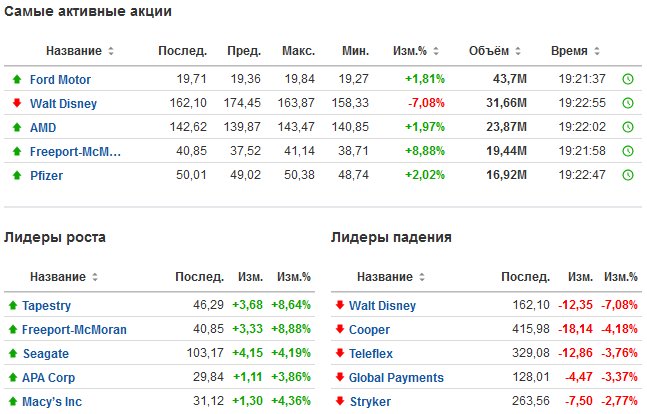Open Global Payments stock page
647x414 pixels.
396,377
